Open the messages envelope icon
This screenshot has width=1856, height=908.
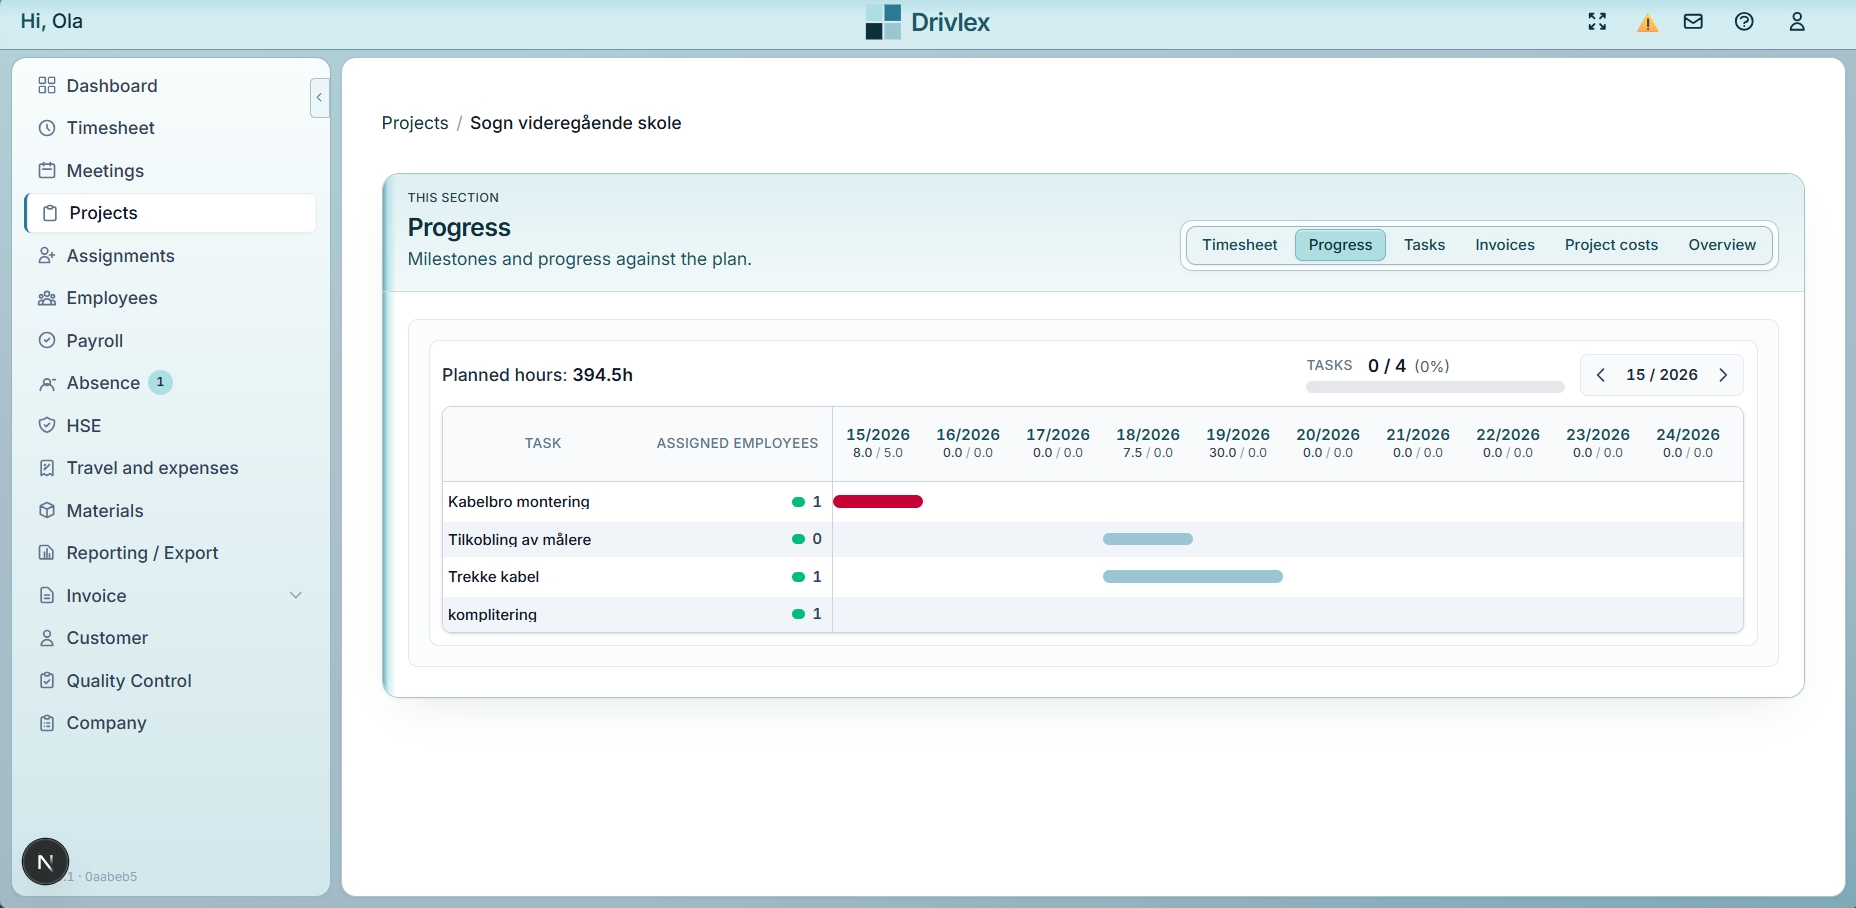click(x=1694, y=21)
